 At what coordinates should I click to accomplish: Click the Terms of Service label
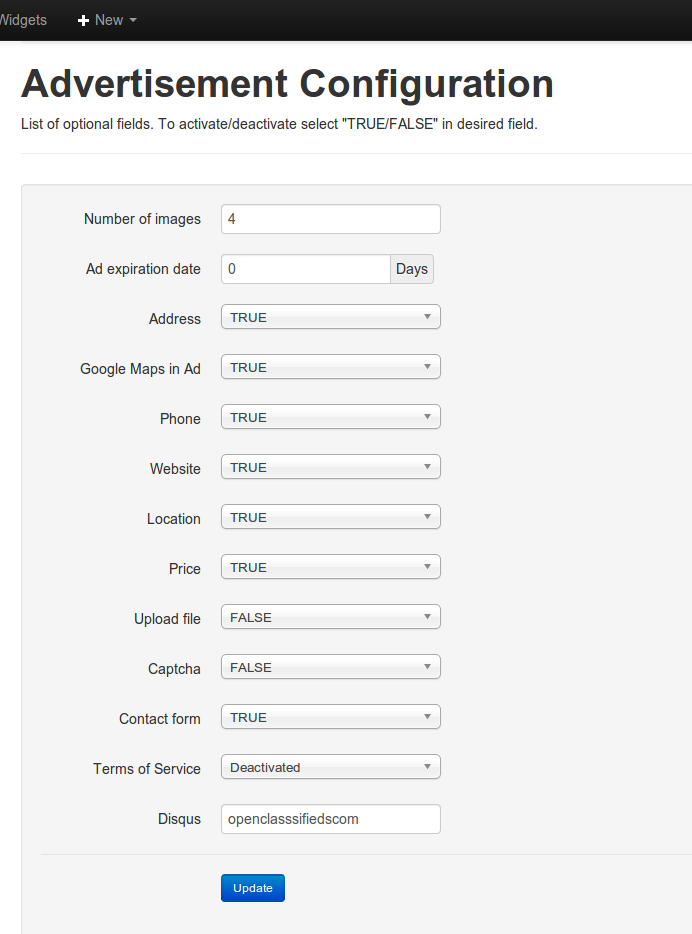click(147, 769)
